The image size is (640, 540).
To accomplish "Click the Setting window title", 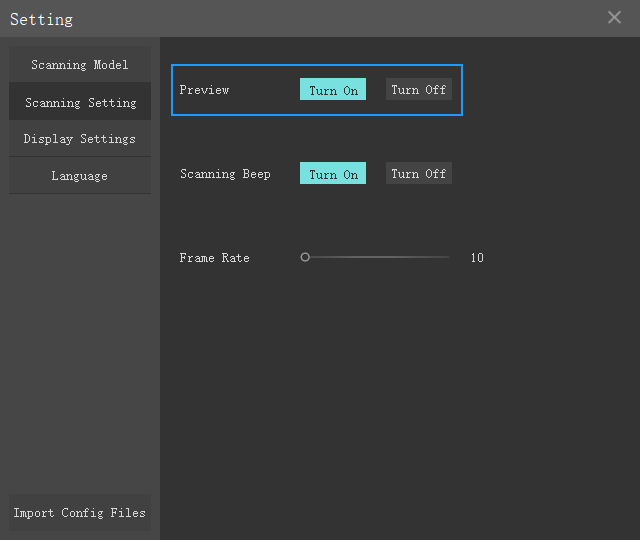I will [41, 19].
